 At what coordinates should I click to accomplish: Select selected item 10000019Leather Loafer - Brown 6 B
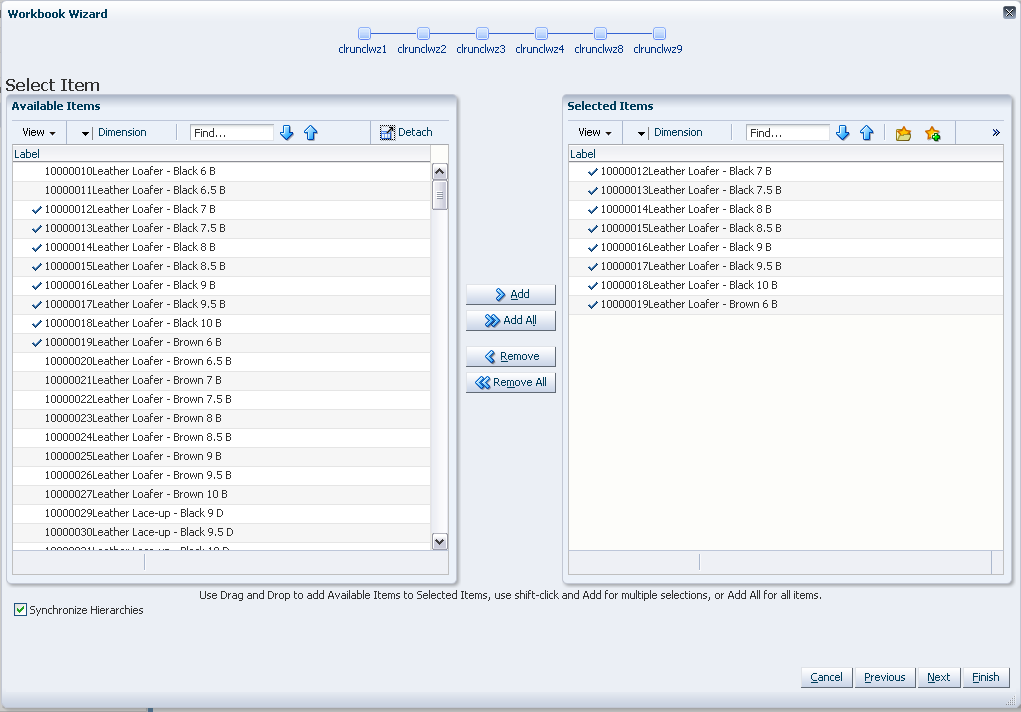click(x=786, y=304)
